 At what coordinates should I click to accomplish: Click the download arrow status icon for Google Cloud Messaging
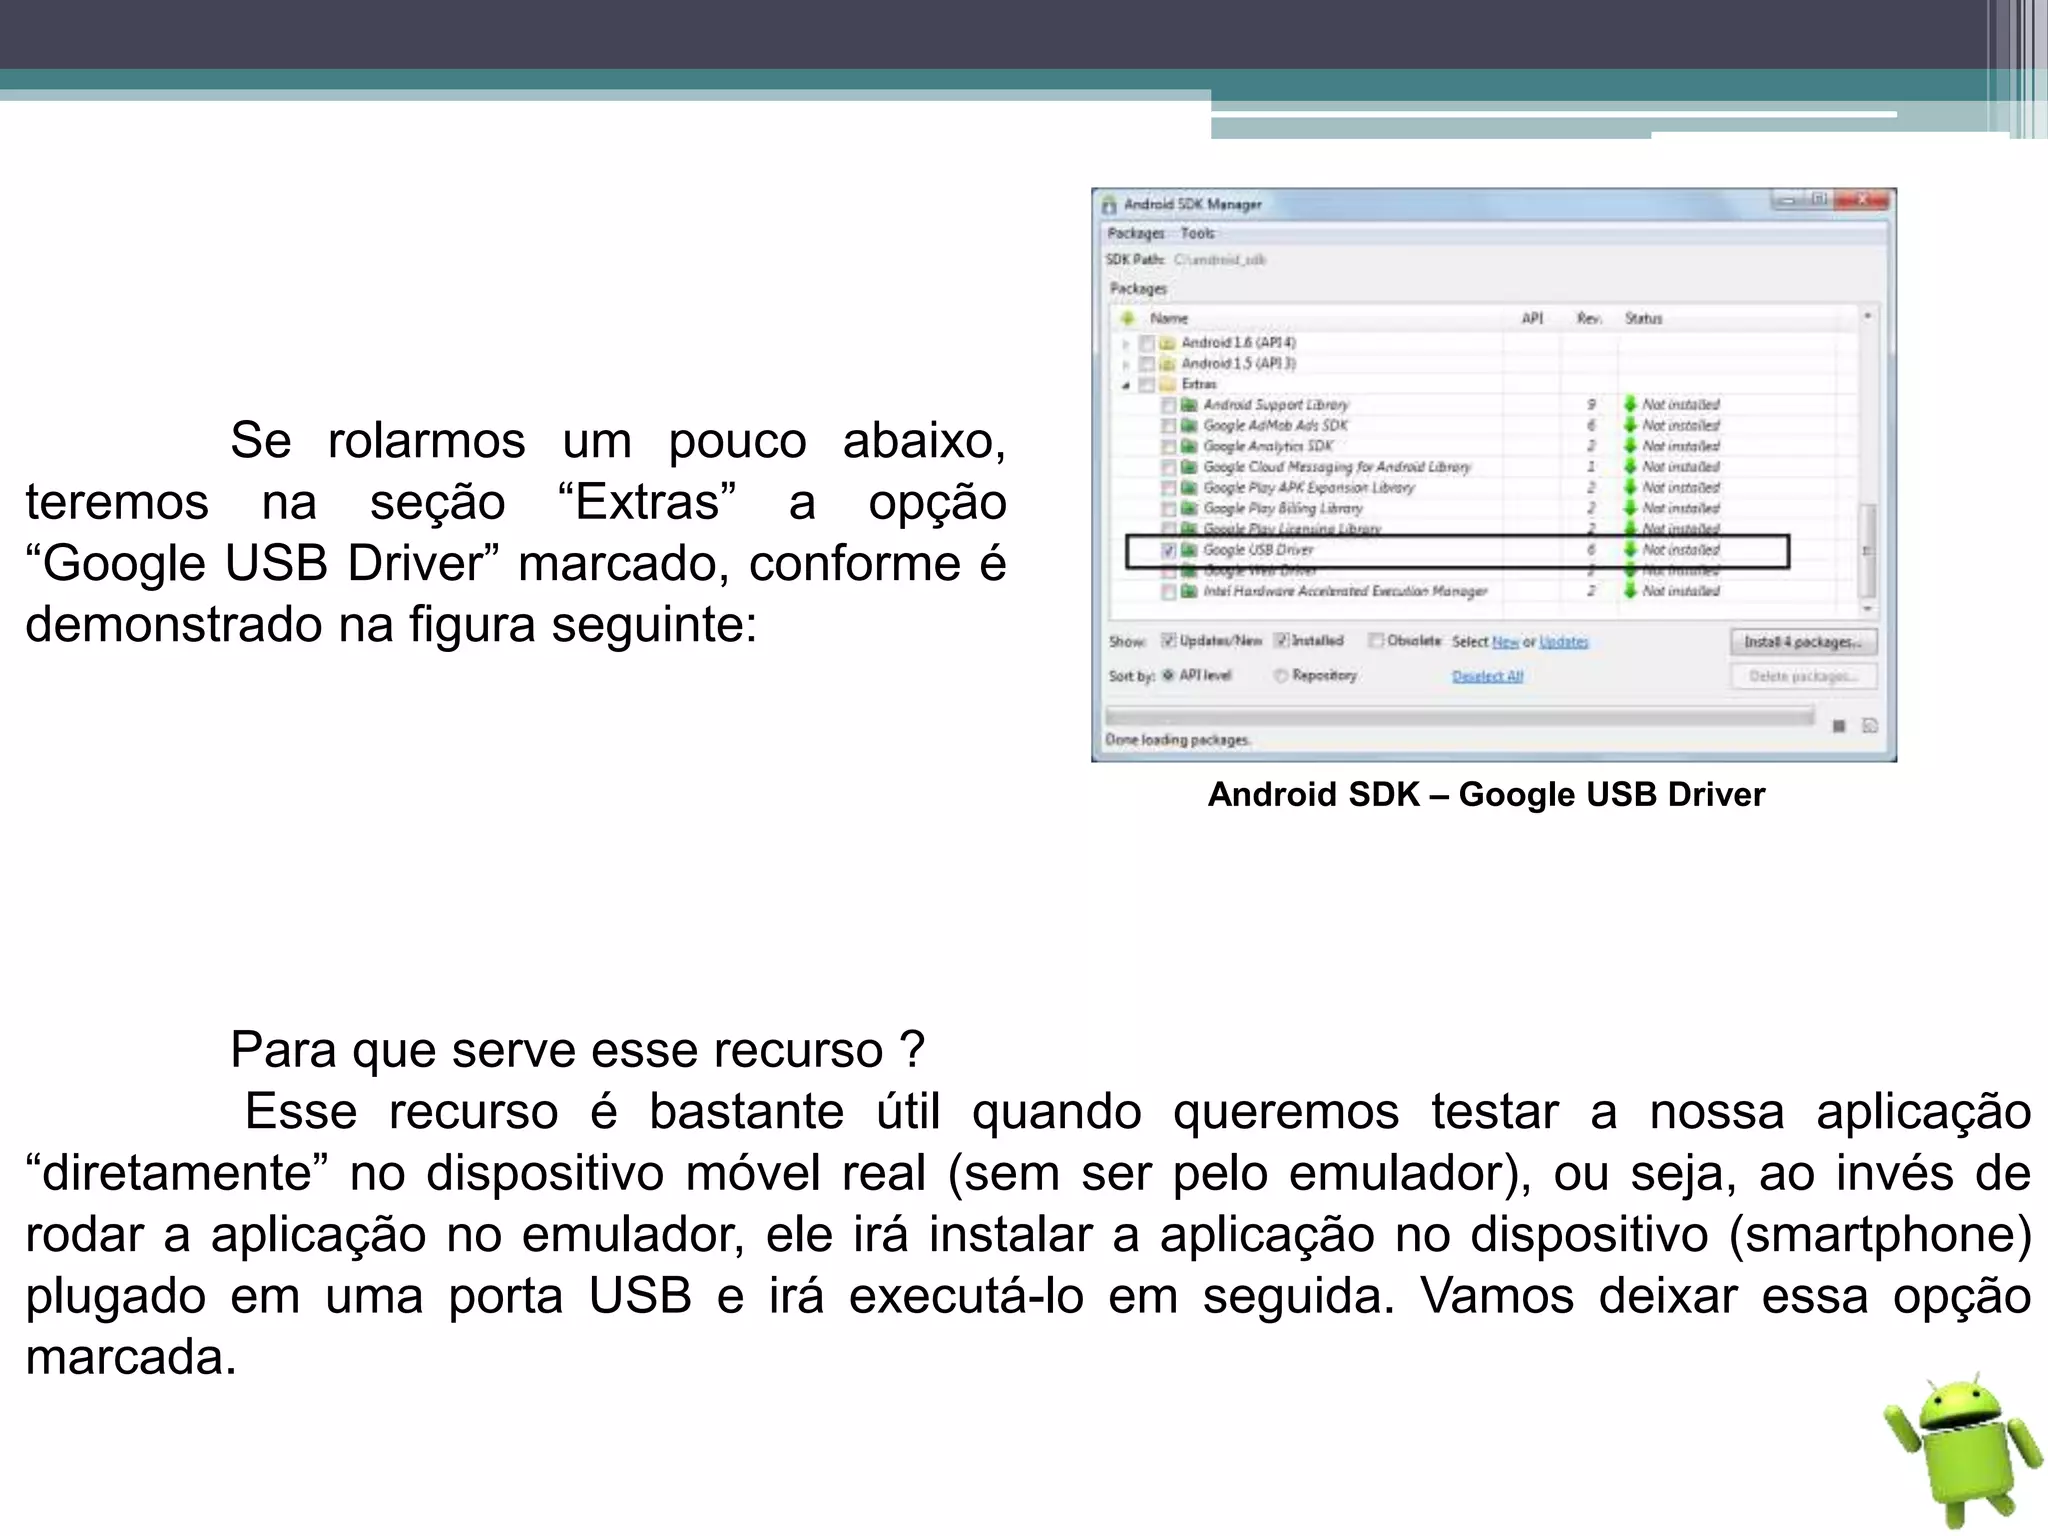click(x=1630, y=467)
